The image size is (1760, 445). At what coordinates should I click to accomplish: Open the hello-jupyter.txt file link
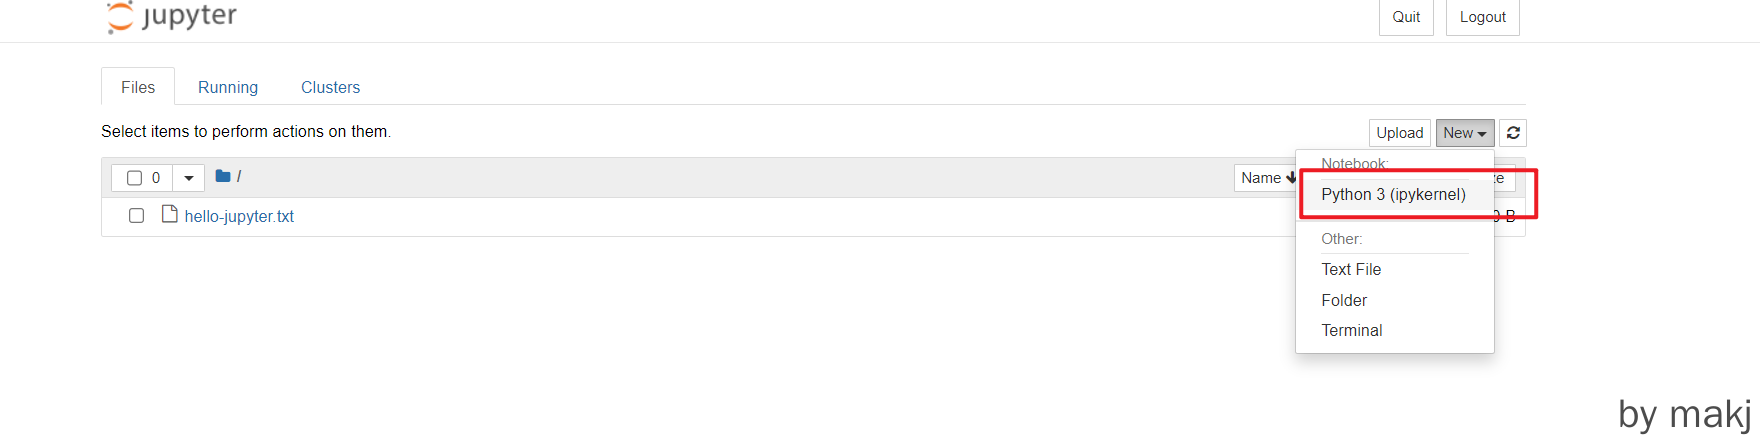(x=239, y=216)
